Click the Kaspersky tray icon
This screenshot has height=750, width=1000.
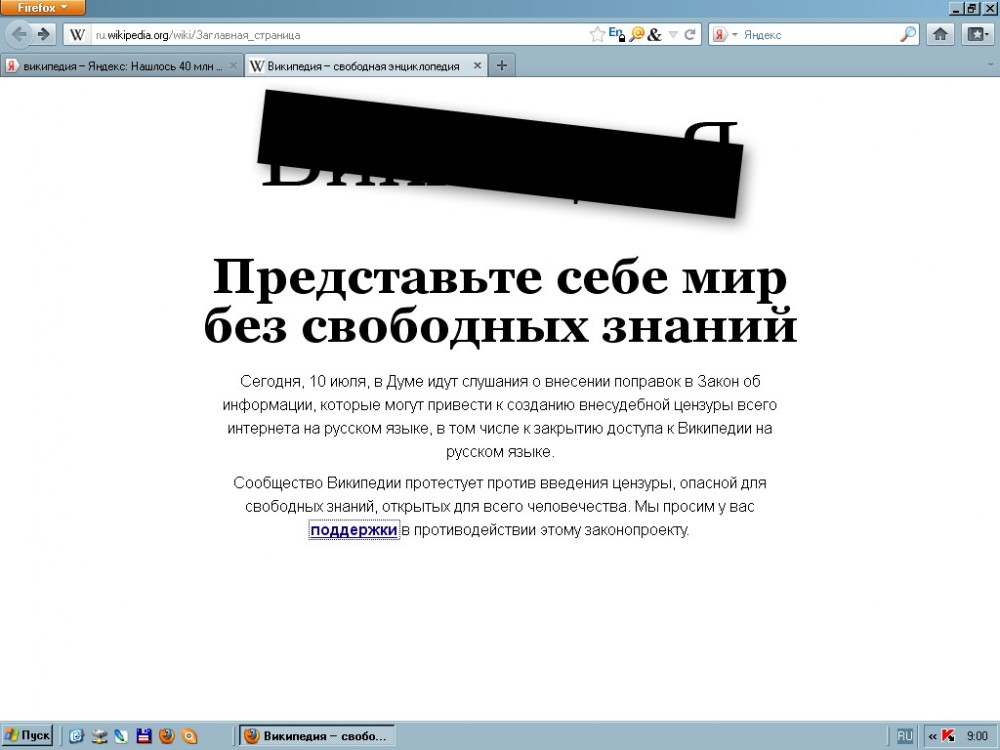click(x=948, y=735)
